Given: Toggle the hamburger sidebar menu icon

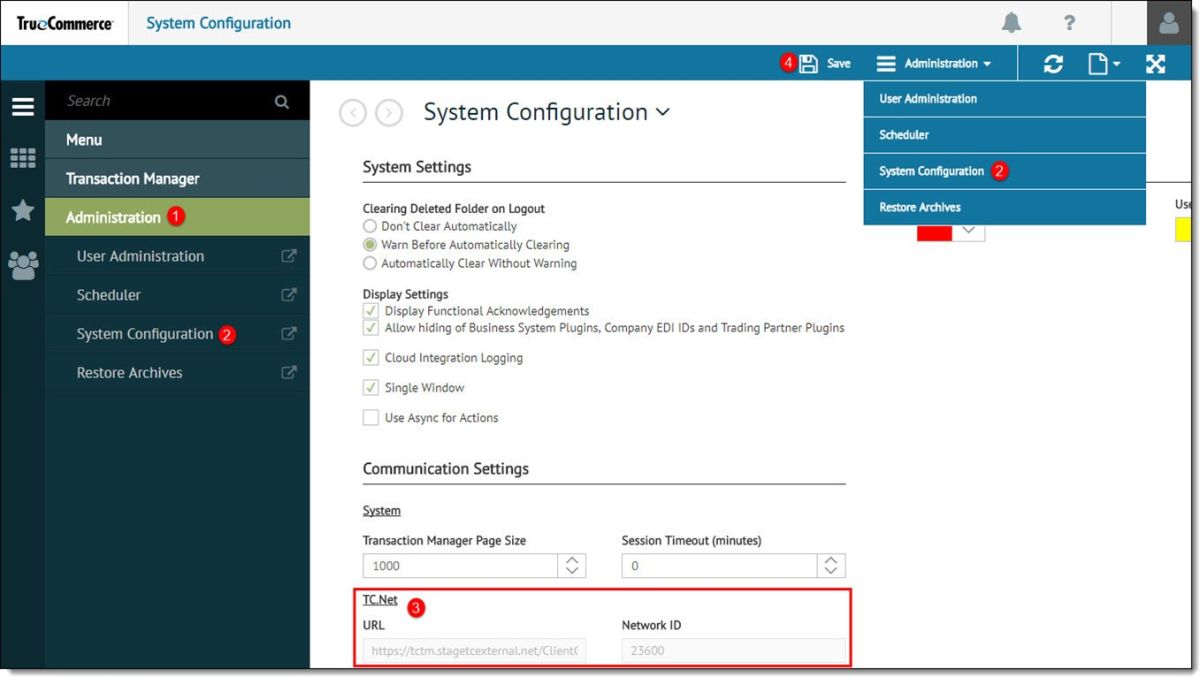Looking at the screenshot, I should click(22, 107).
